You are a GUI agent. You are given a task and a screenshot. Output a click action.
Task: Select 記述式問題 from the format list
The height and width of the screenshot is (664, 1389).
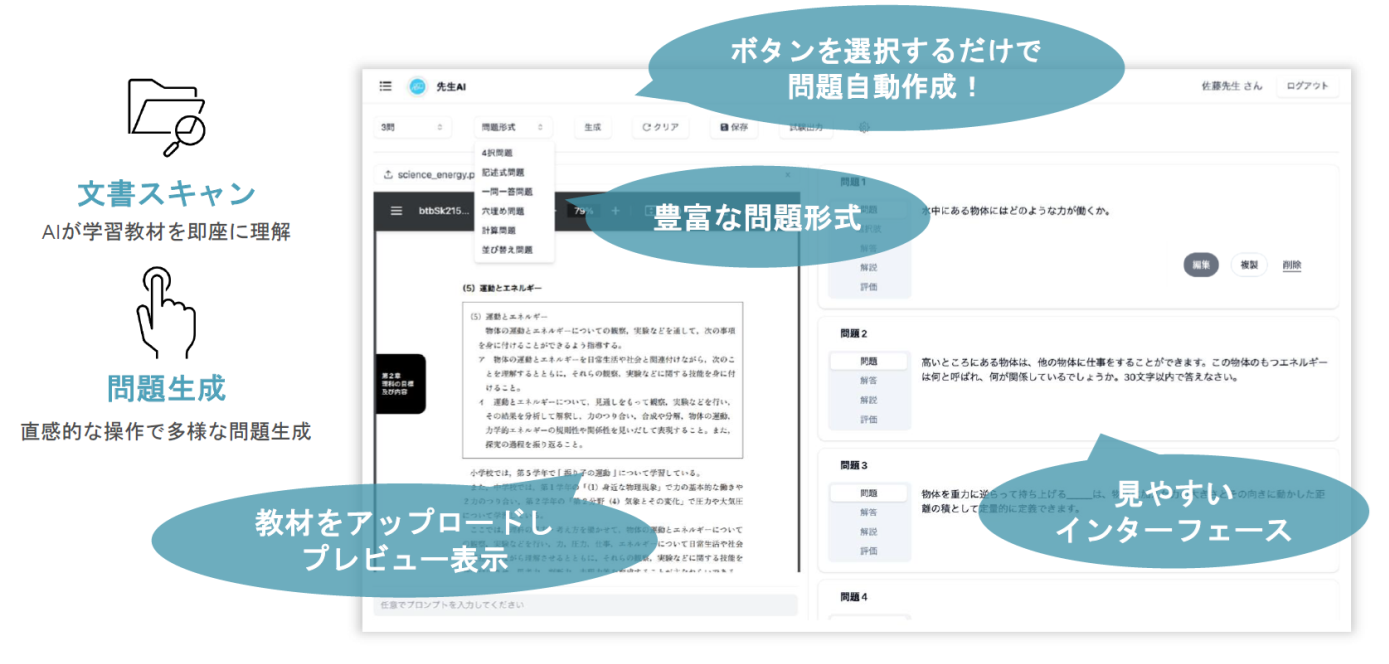[513, 172]
